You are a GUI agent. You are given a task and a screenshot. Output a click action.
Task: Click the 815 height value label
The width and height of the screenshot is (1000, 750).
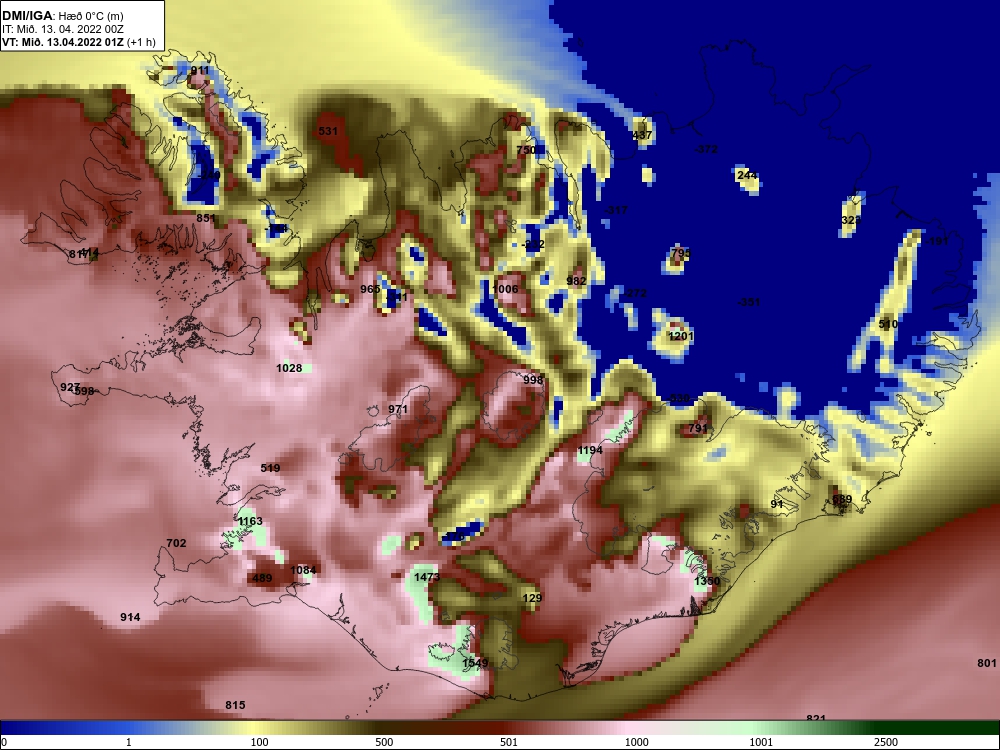click(x=235, y=705)
